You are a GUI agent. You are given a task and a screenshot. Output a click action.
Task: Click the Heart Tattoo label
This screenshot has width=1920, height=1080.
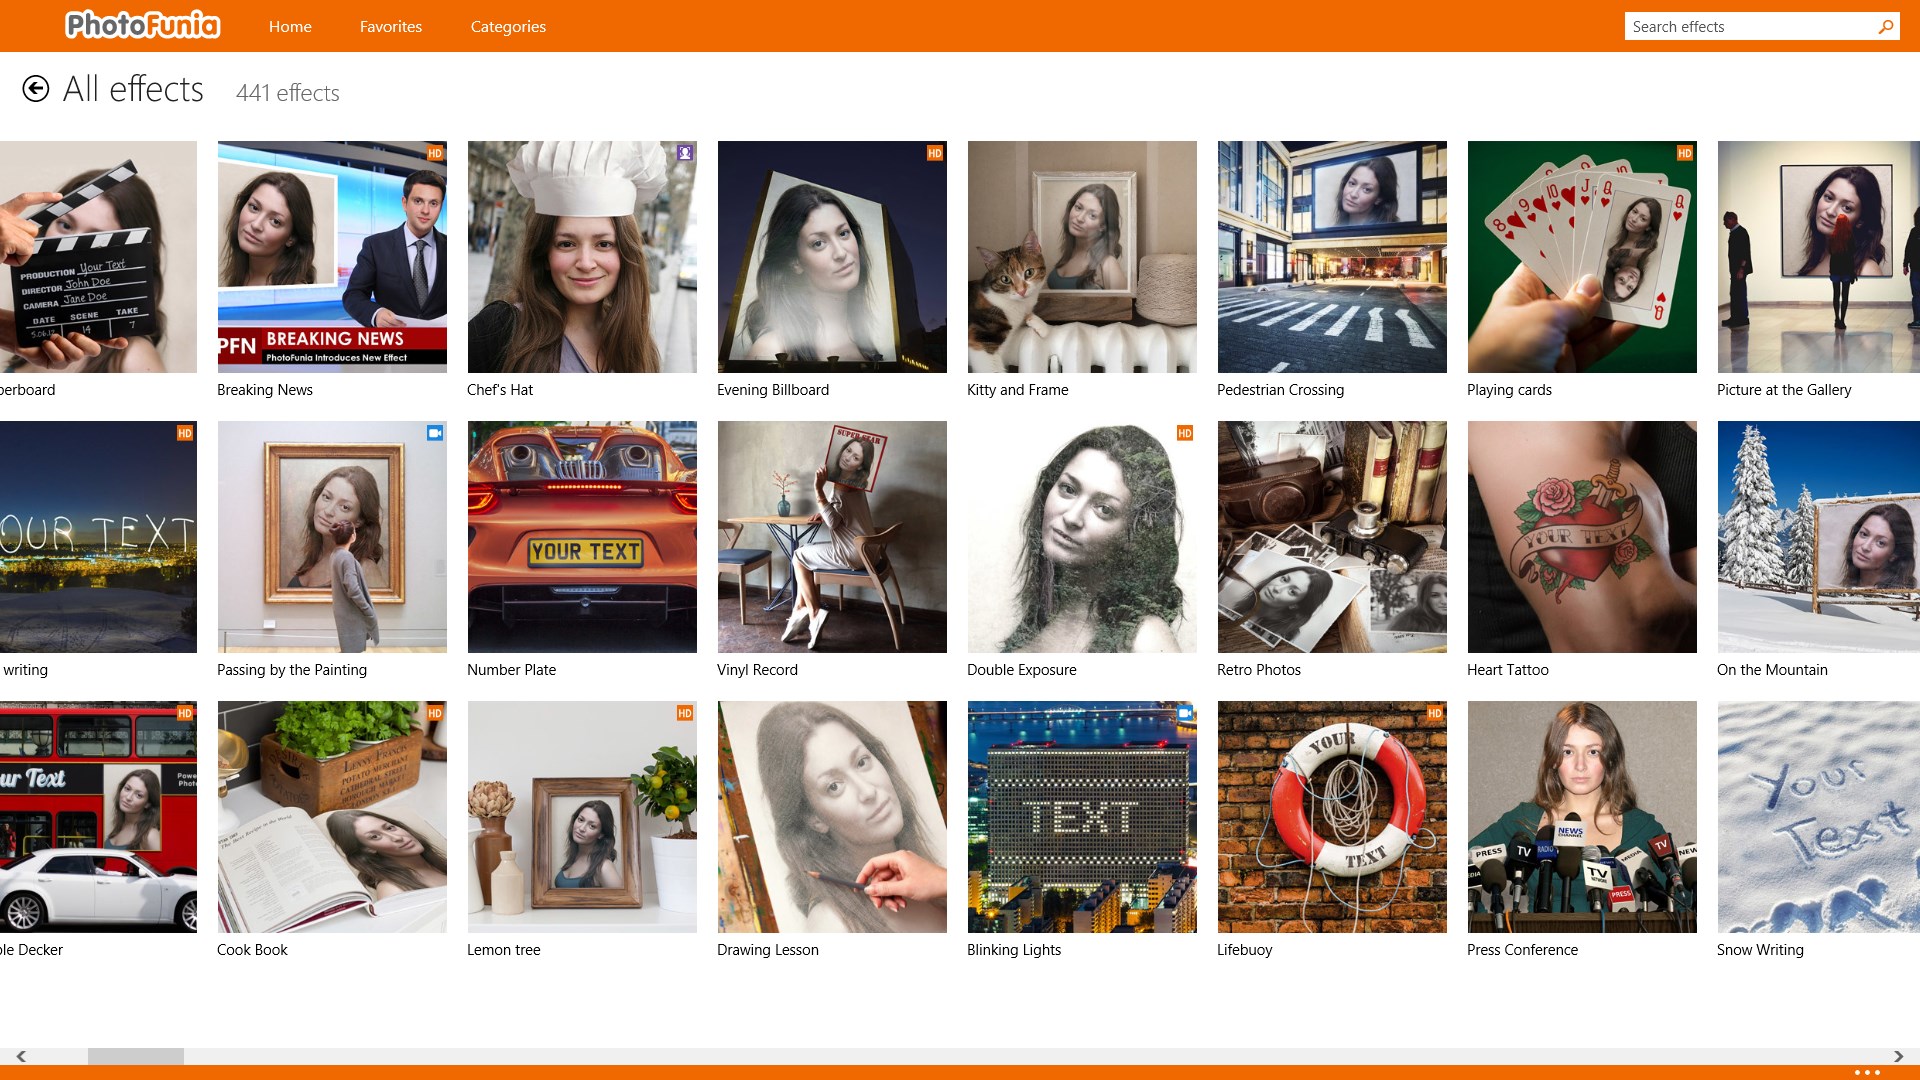(x=1507, y=670)
